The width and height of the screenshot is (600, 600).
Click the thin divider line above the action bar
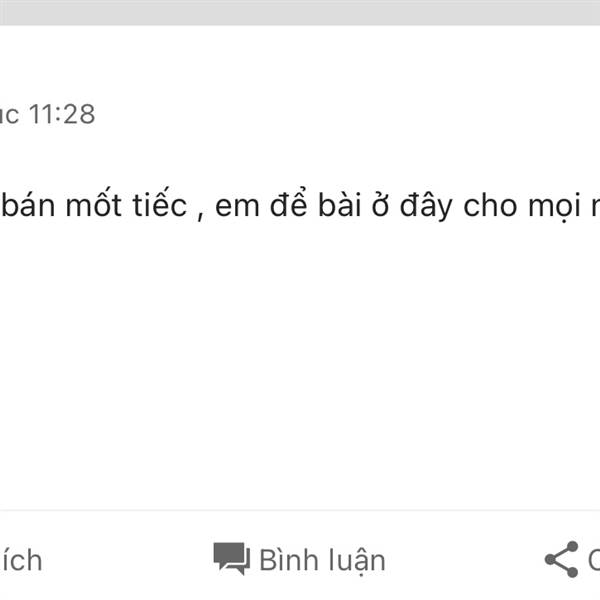point(300,510)
